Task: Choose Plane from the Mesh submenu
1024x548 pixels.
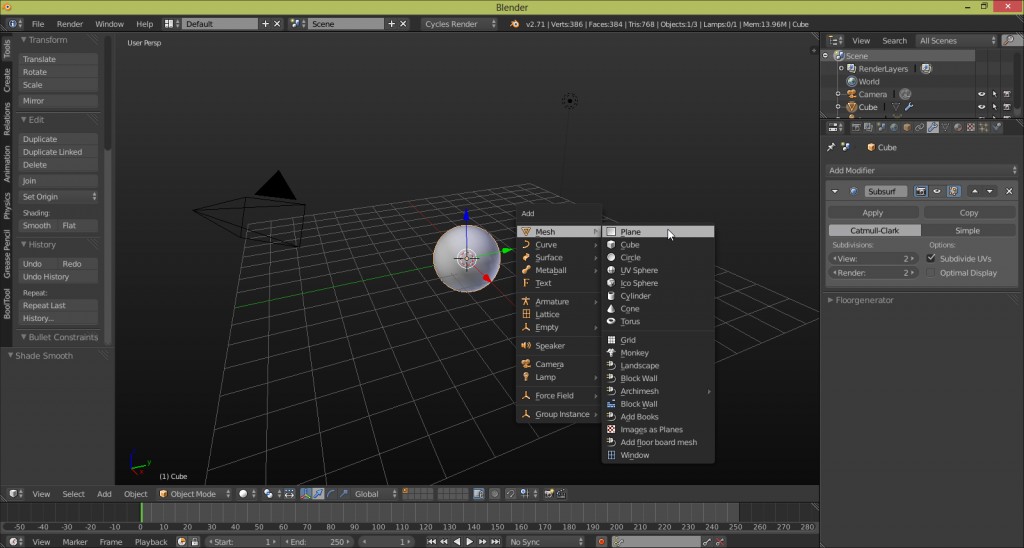Action: point(630,232)
